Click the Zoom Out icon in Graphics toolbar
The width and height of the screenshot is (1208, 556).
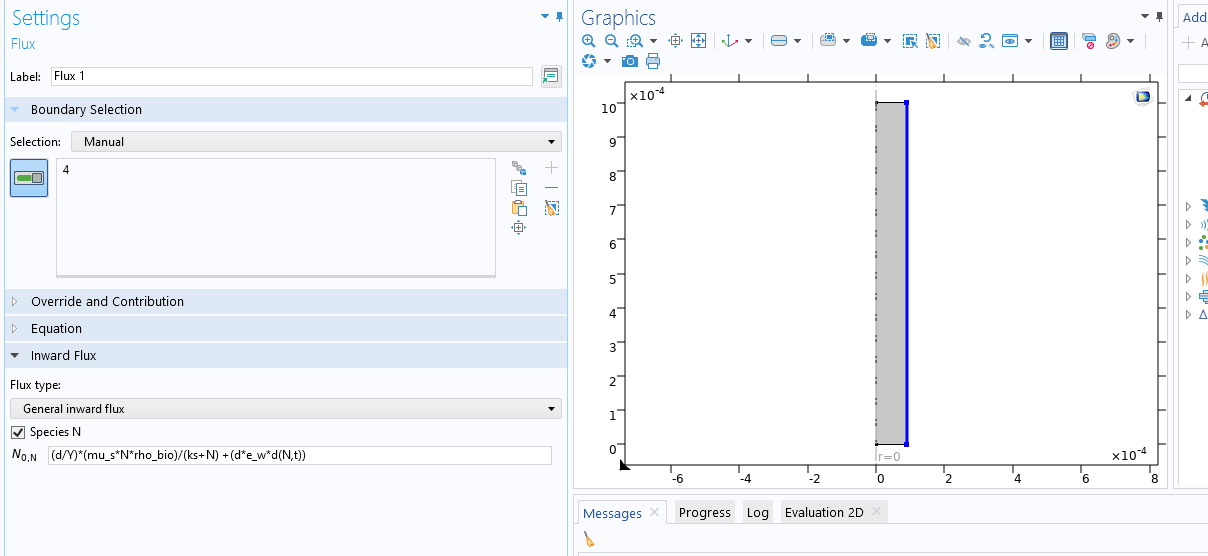pyautogui.click(x=611, y=41)
